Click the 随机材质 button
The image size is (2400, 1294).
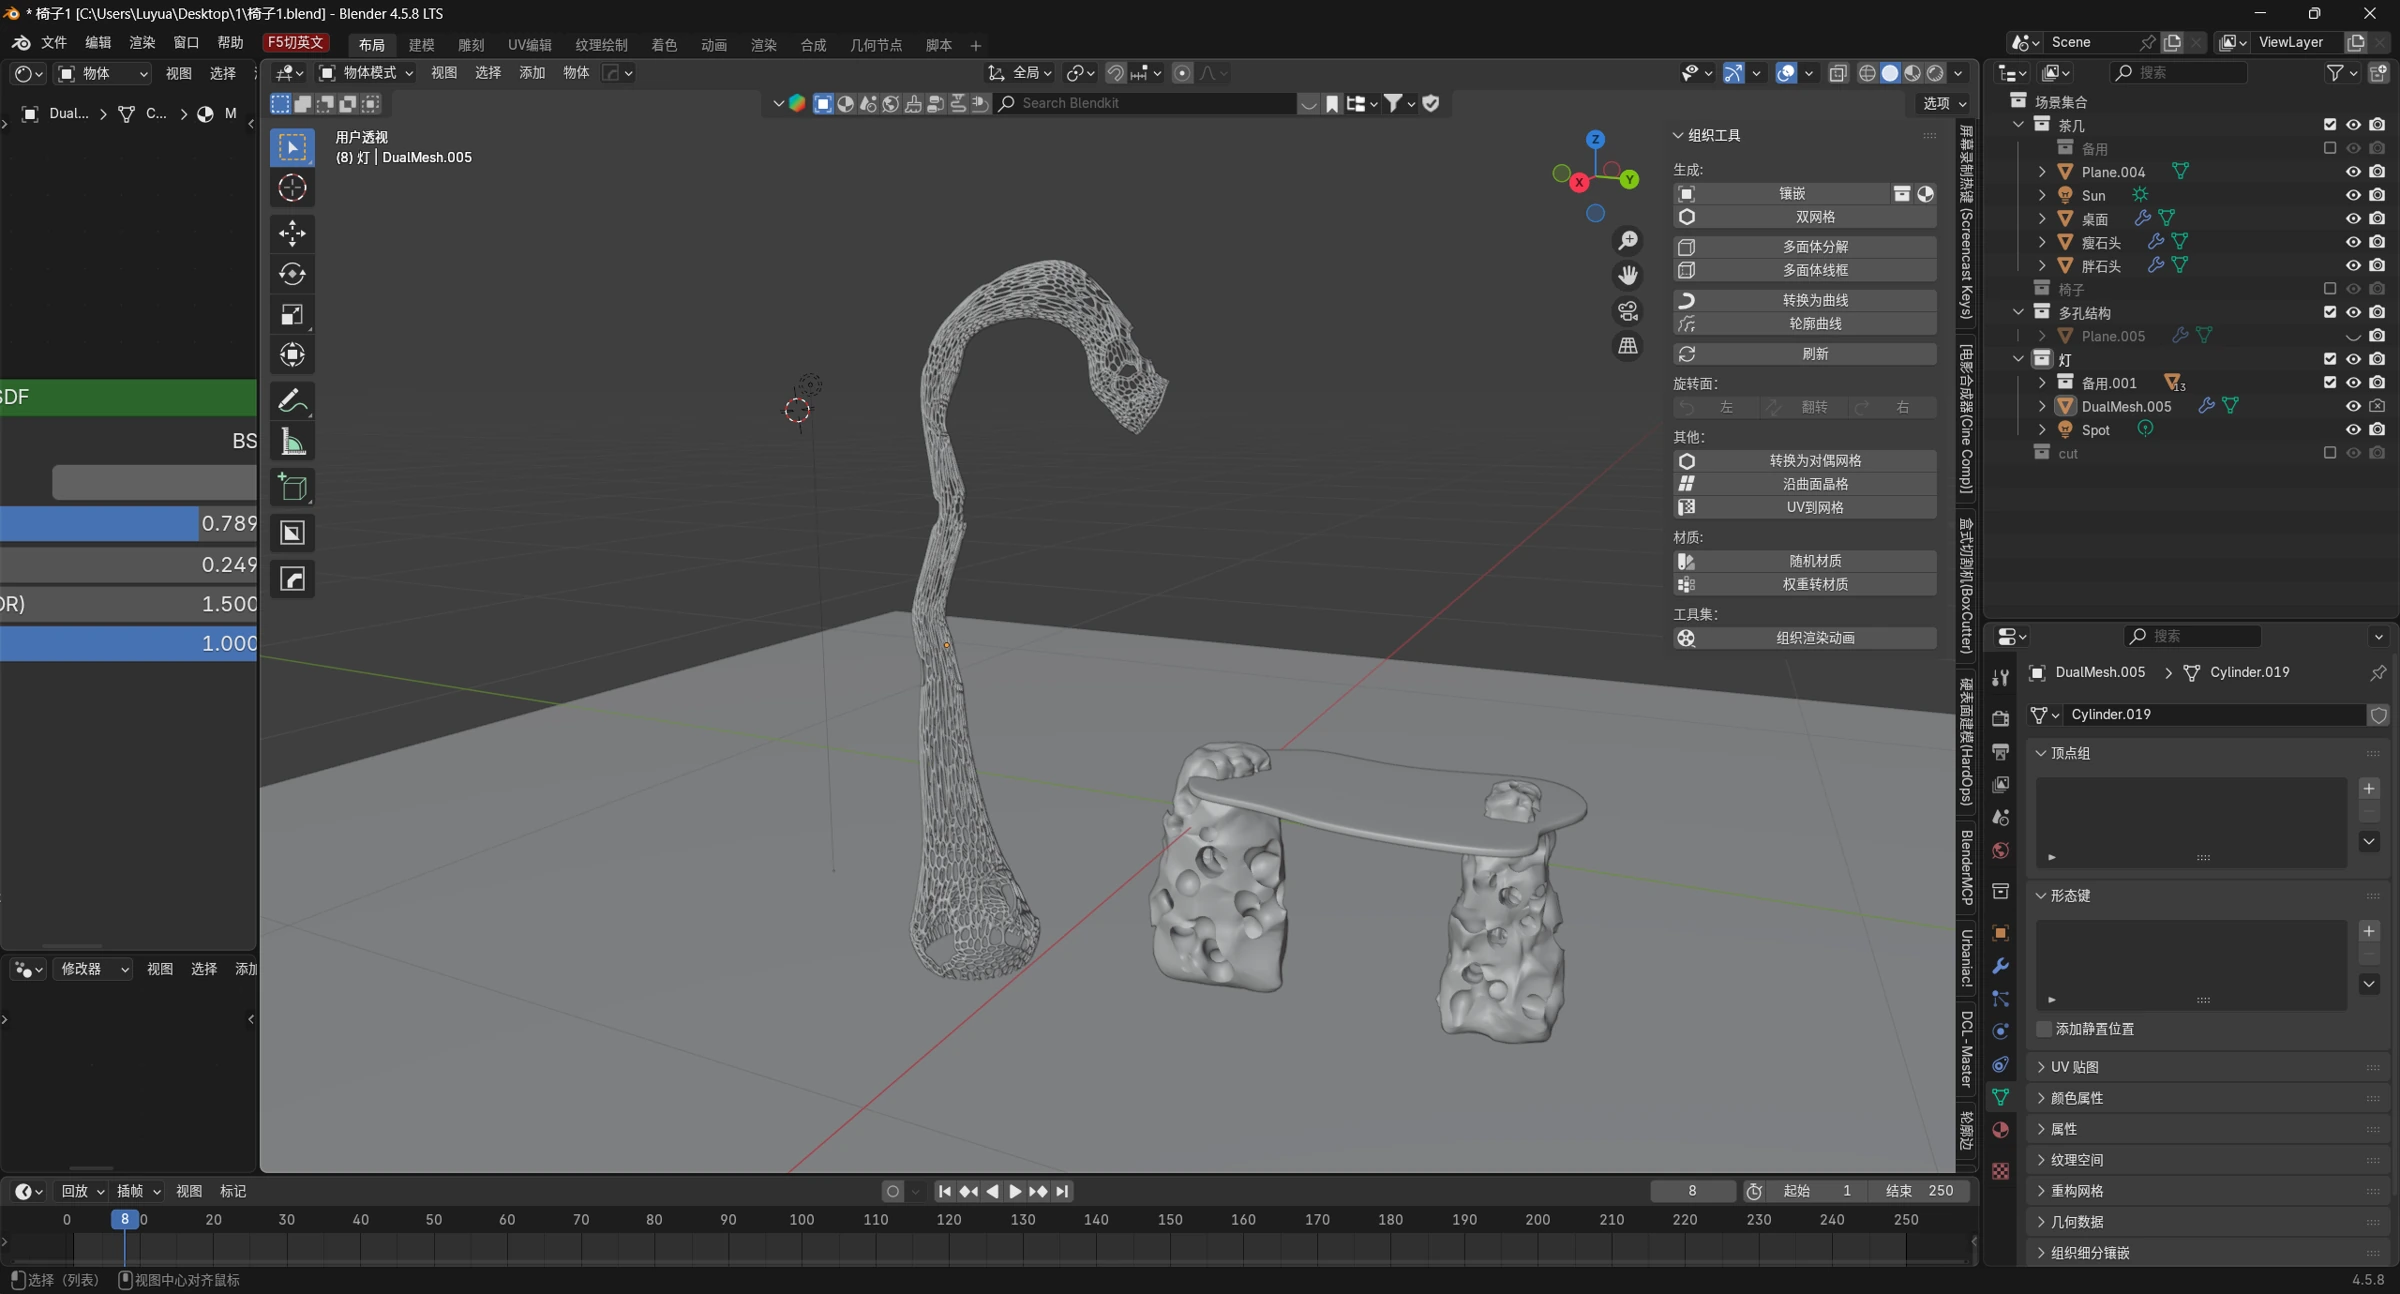[1805, 561]
